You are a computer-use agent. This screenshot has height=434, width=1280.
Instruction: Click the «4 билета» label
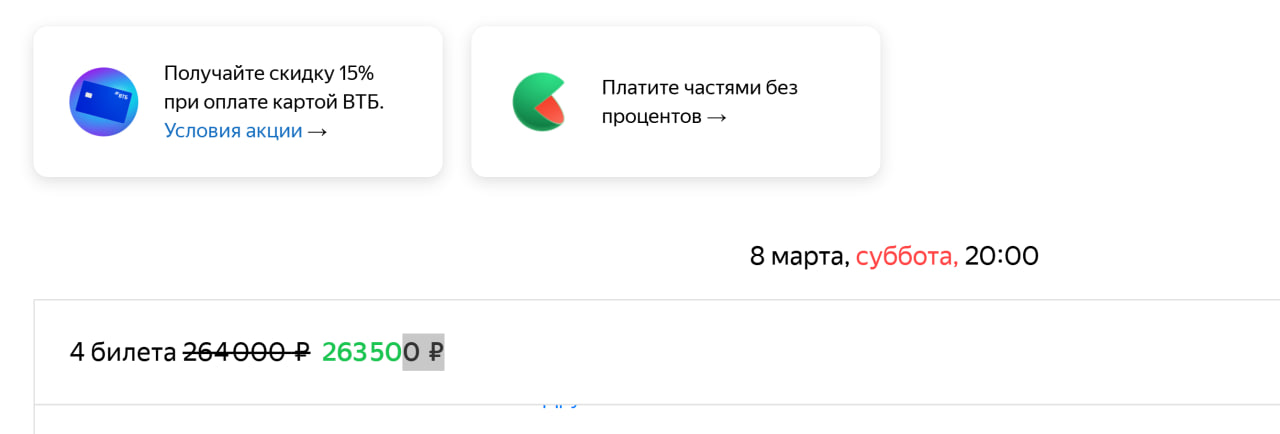pos(122,352)
